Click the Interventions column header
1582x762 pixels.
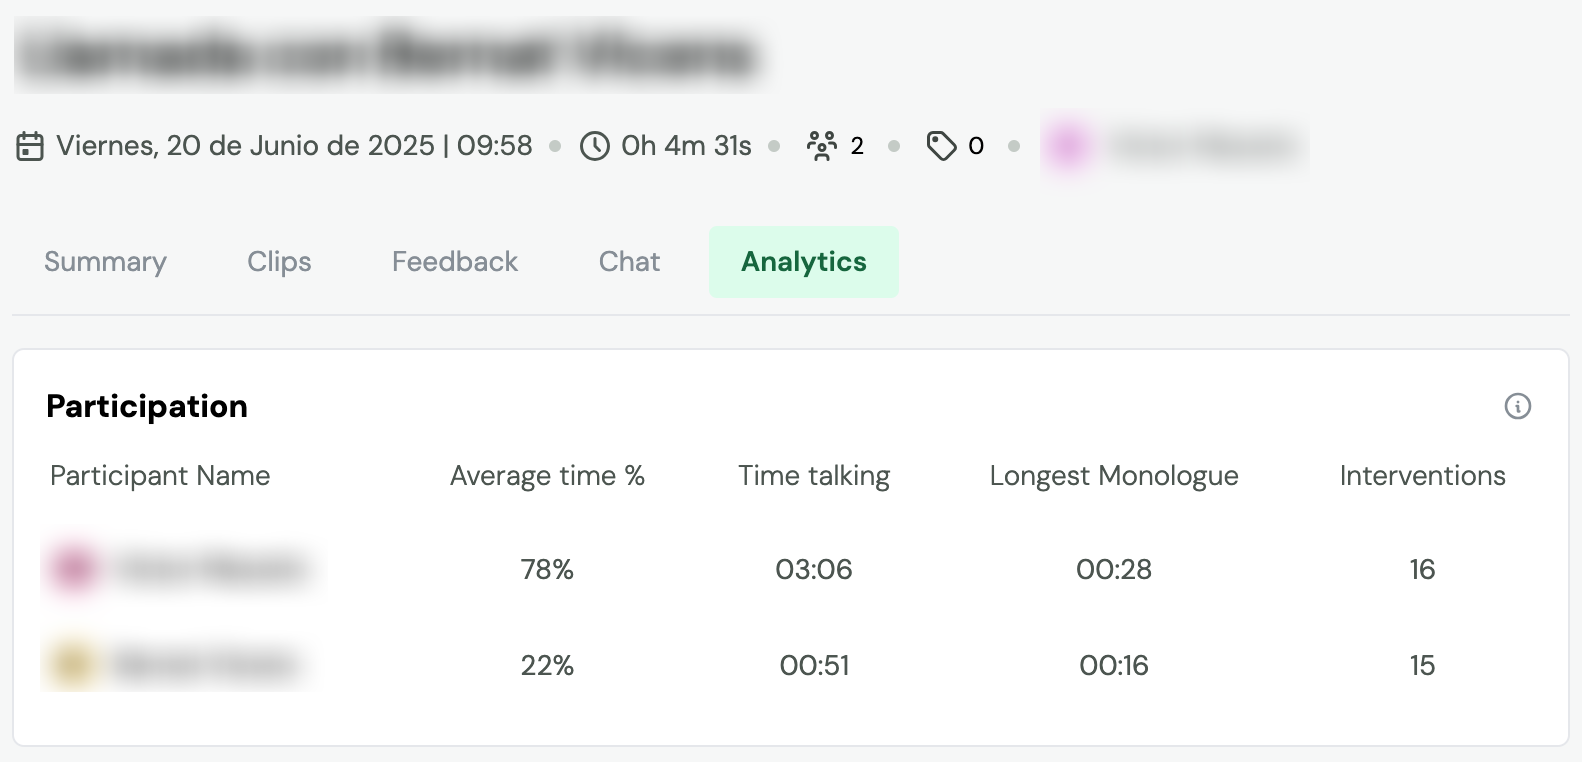click(x=1422, y=476)
